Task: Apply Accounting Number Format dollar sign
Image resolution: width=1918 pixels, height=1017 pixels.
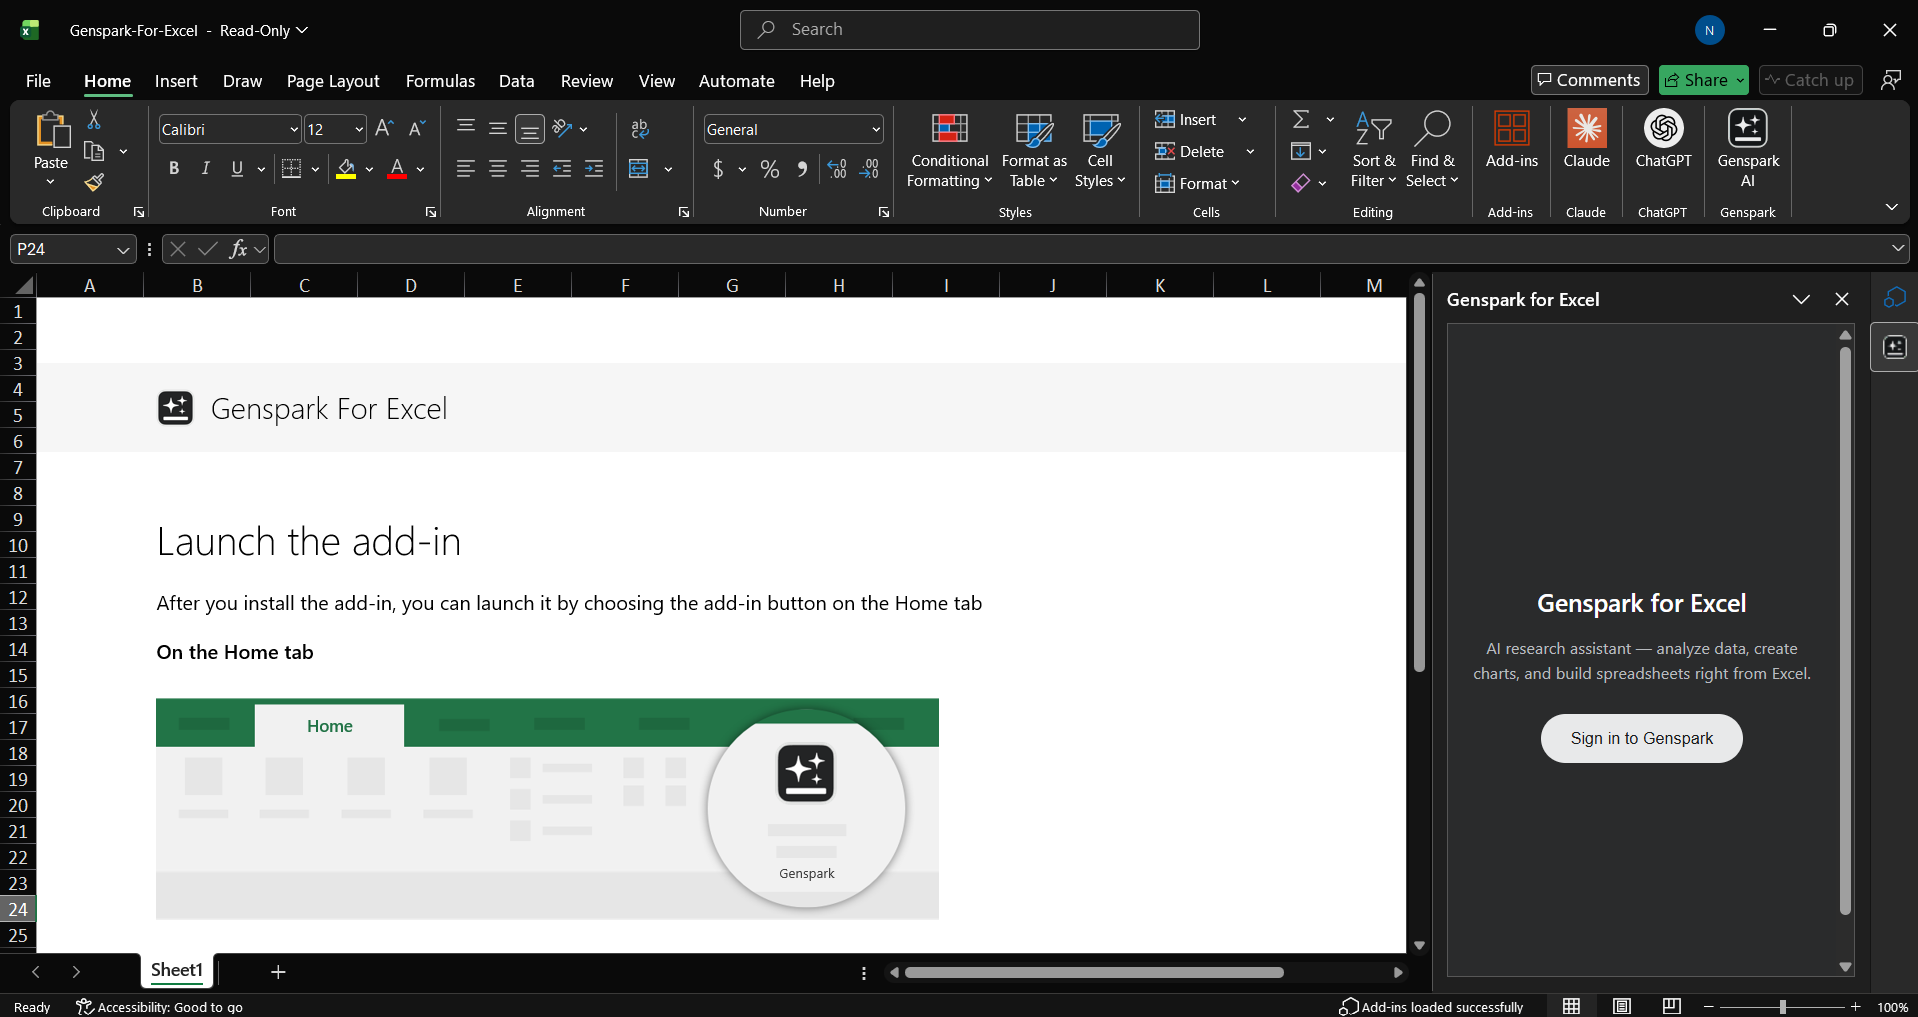Action: [x=718, y=169]
